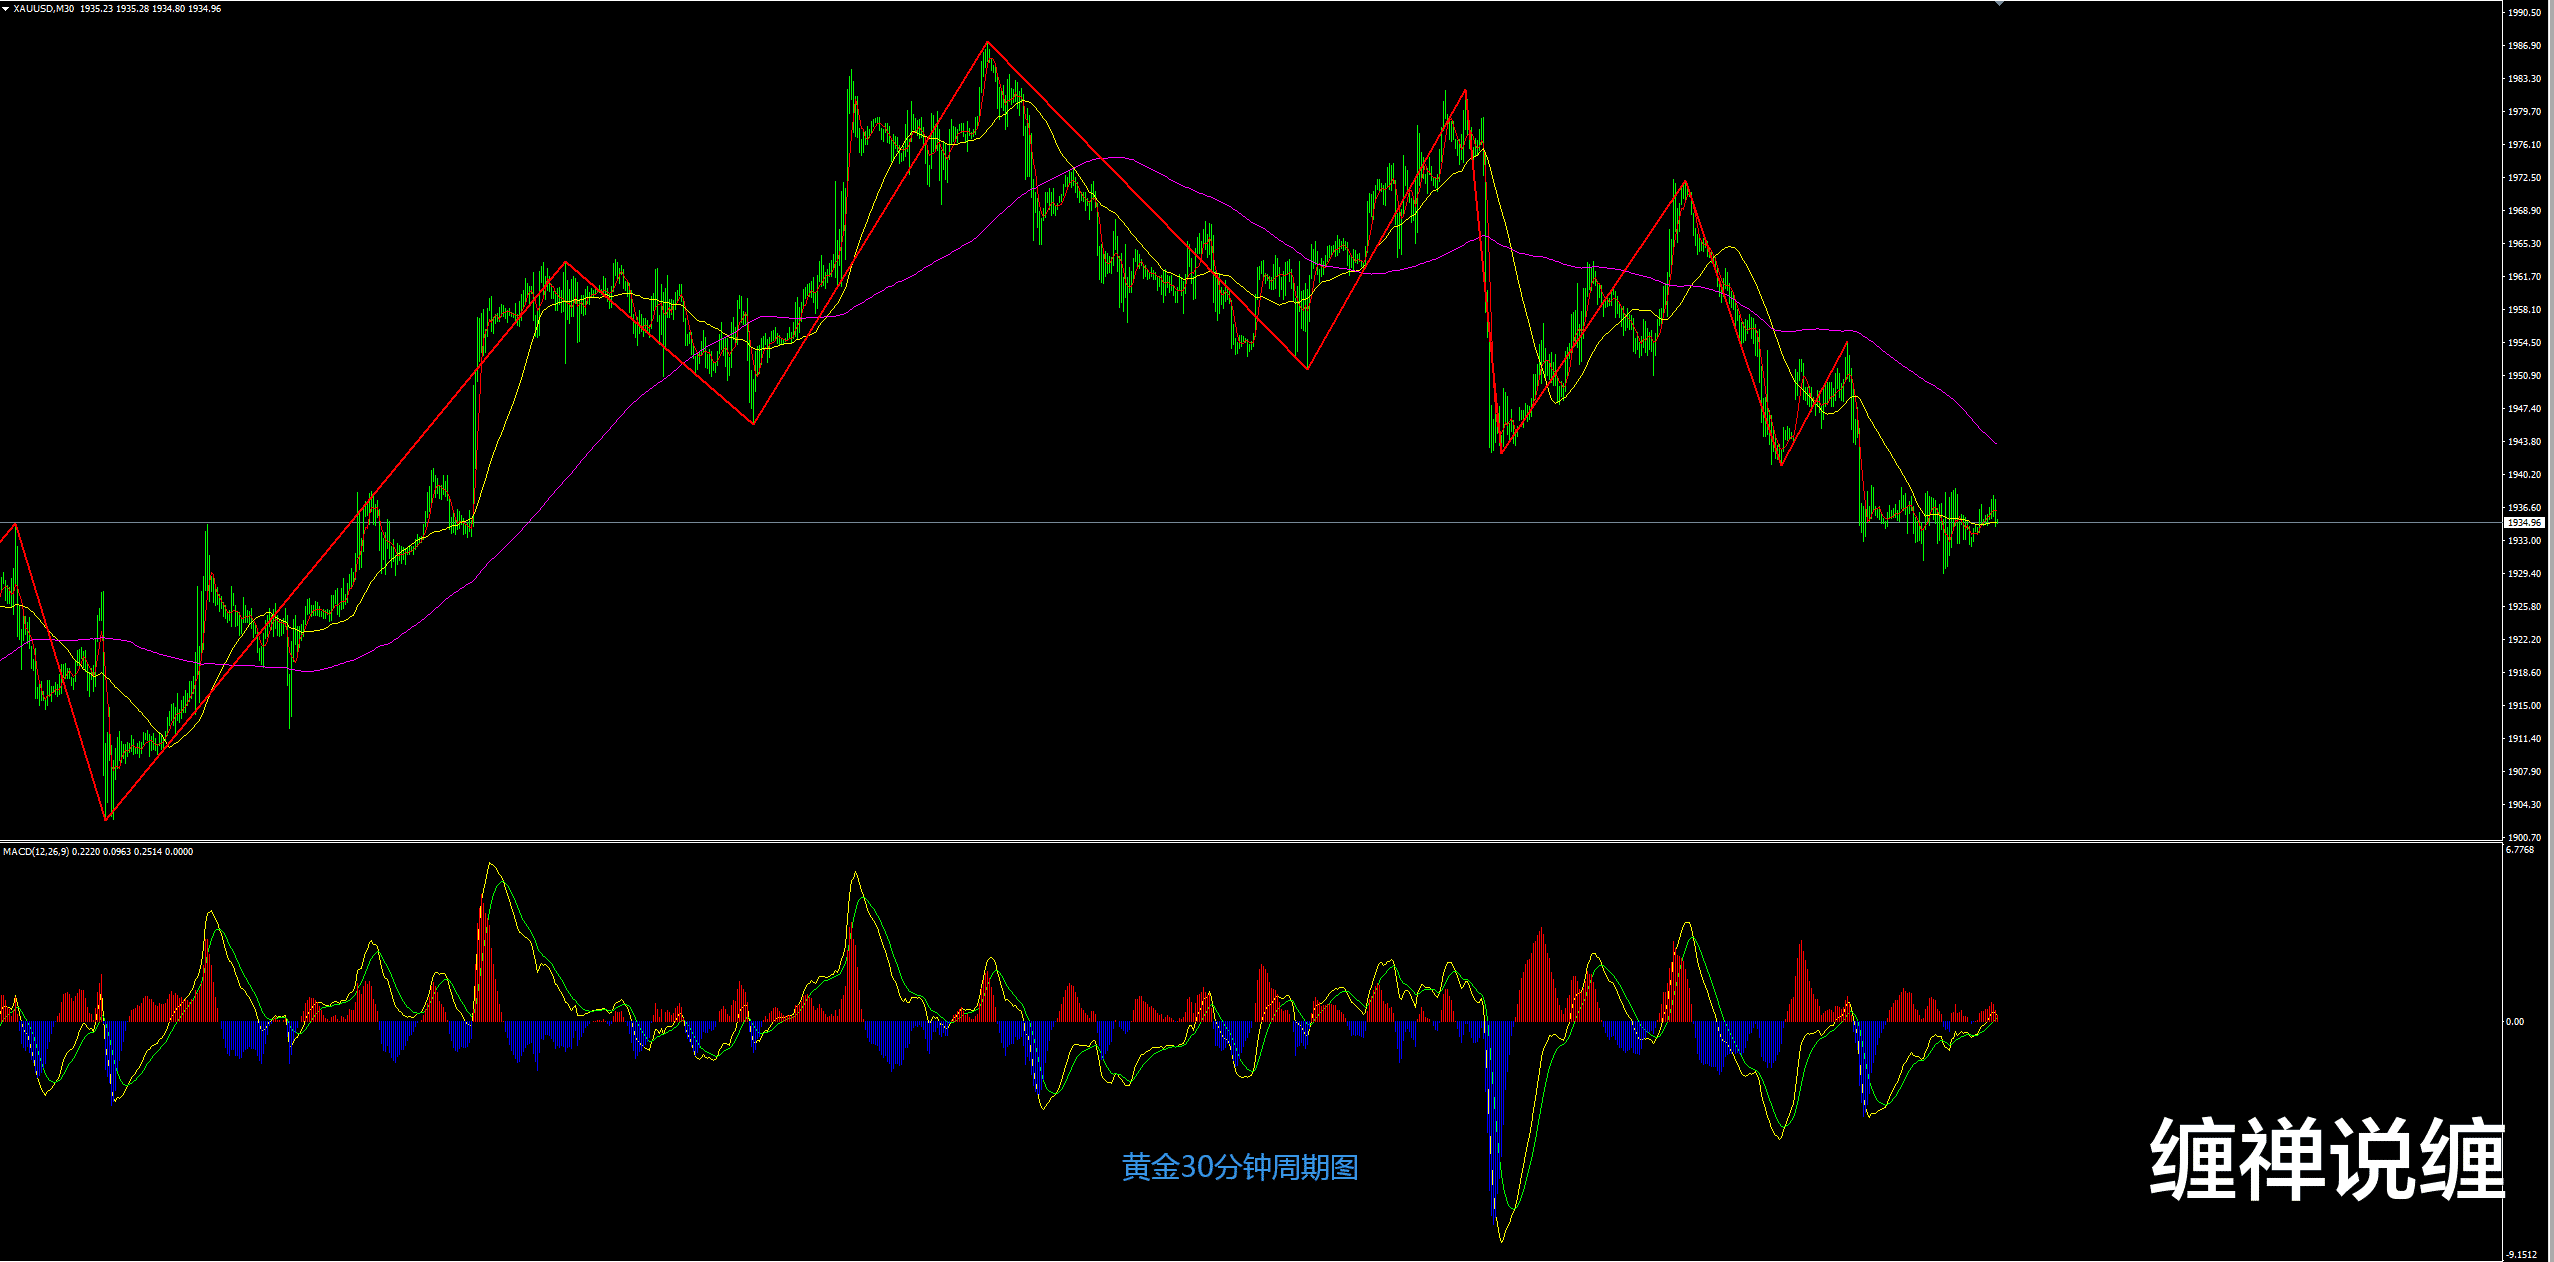Click the chart shift triangle marker

pyautogui.click(x=1998, y=4)
